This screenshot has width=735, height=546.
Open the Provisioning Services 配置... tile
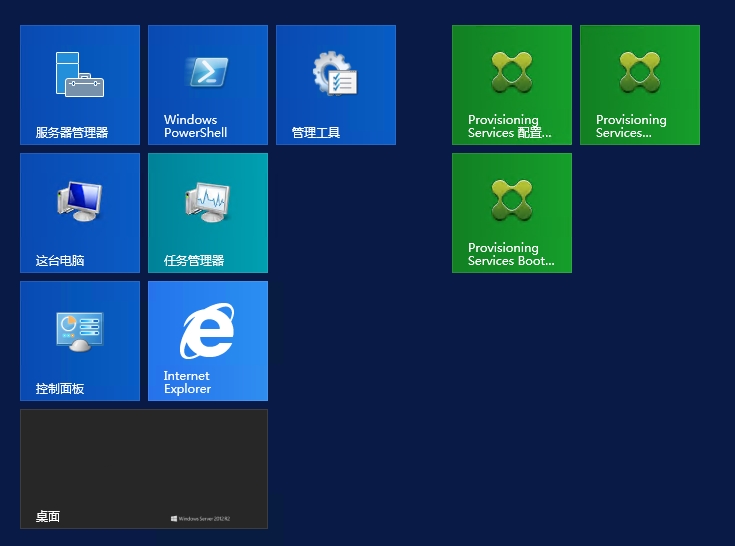point(512,85)
